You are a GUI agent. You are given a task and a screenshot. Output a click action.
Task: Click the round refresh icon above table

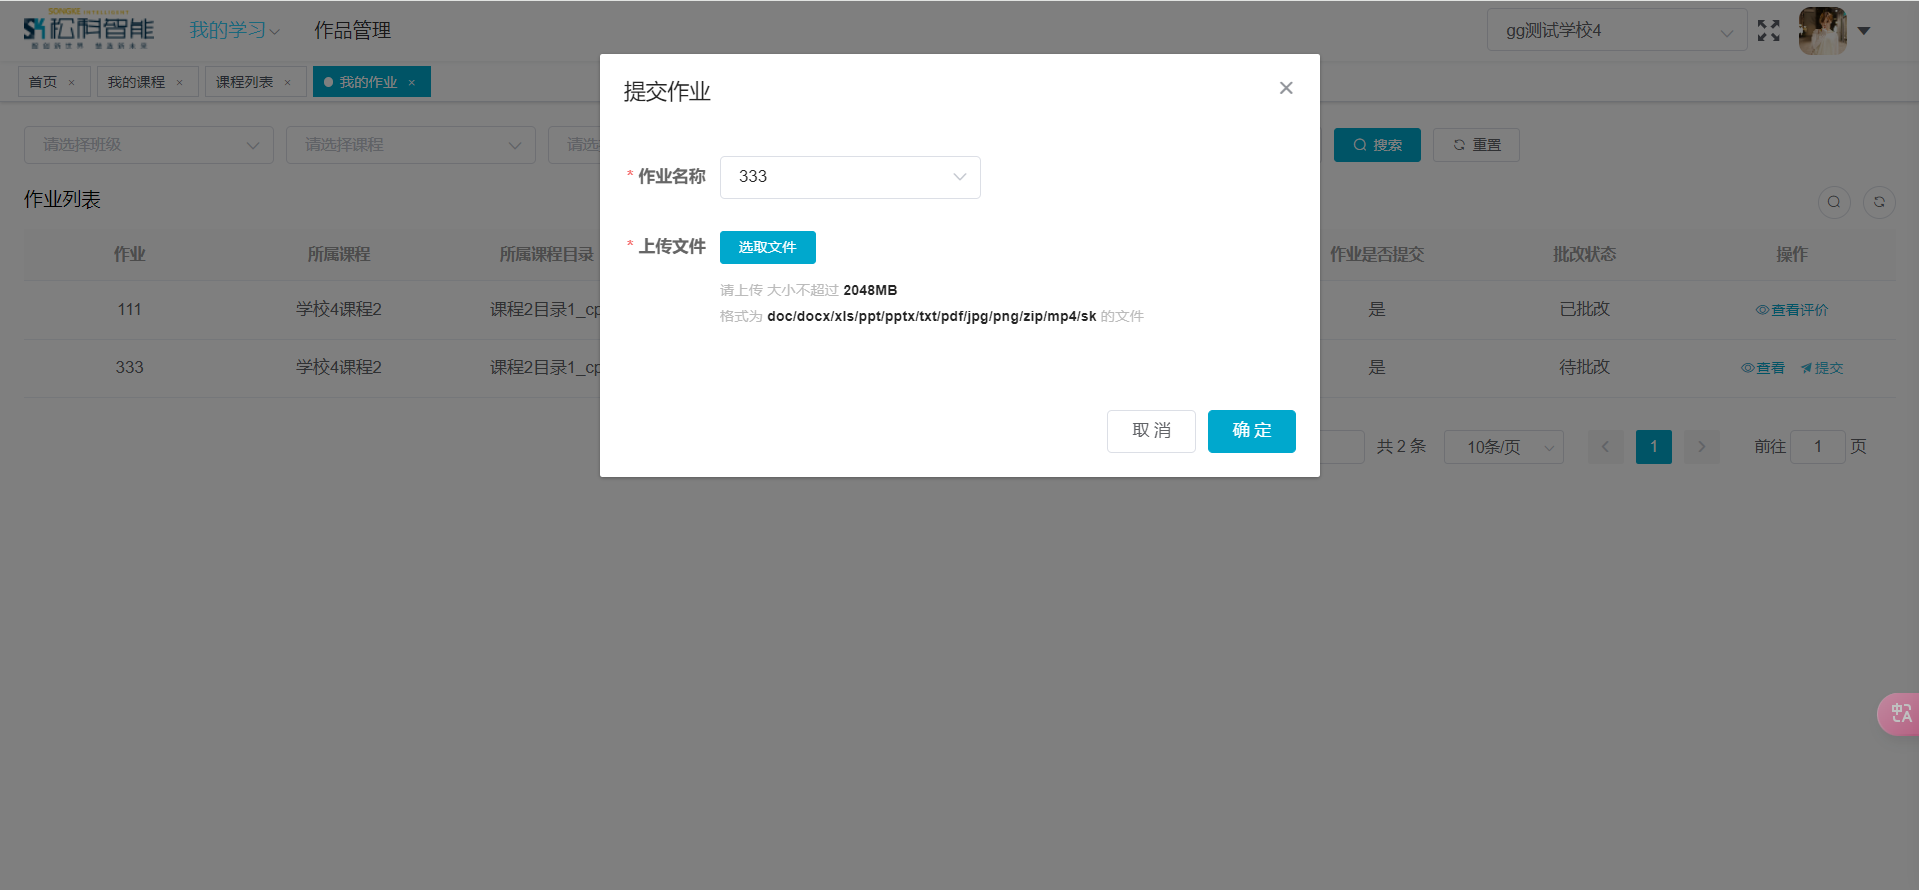(x=1879, y=202)
